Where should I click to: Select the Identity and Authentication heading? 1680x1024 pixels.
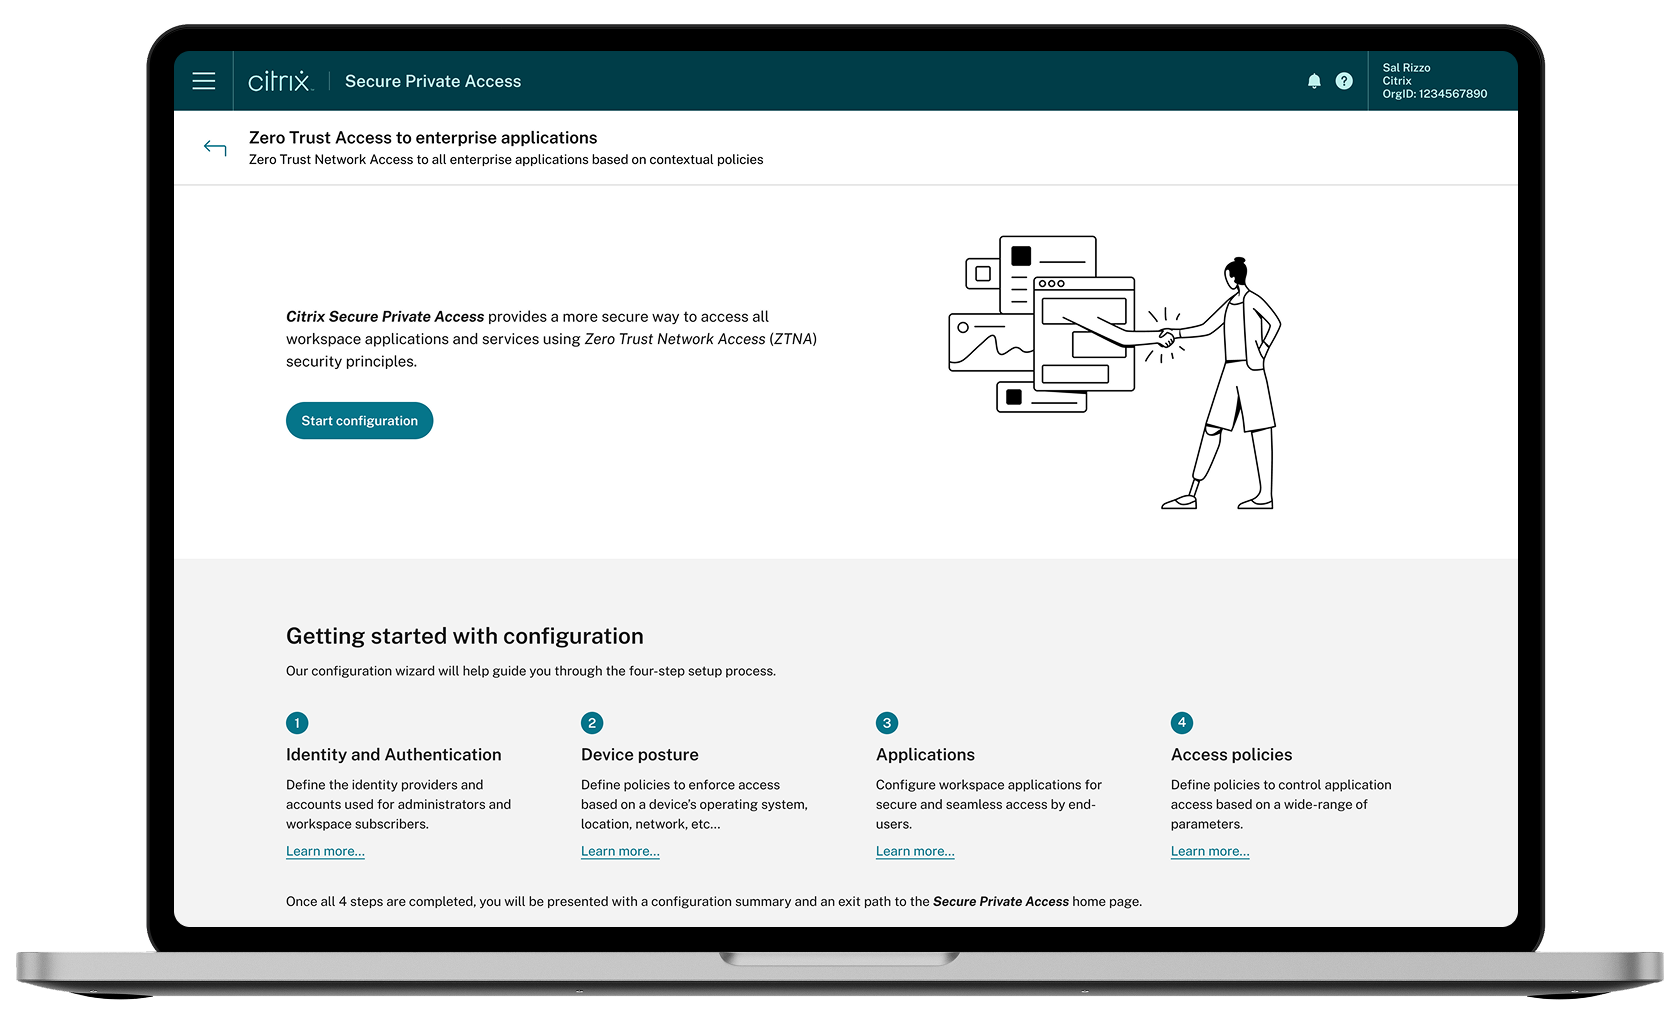pyautogui.click(x=393, y=755)
